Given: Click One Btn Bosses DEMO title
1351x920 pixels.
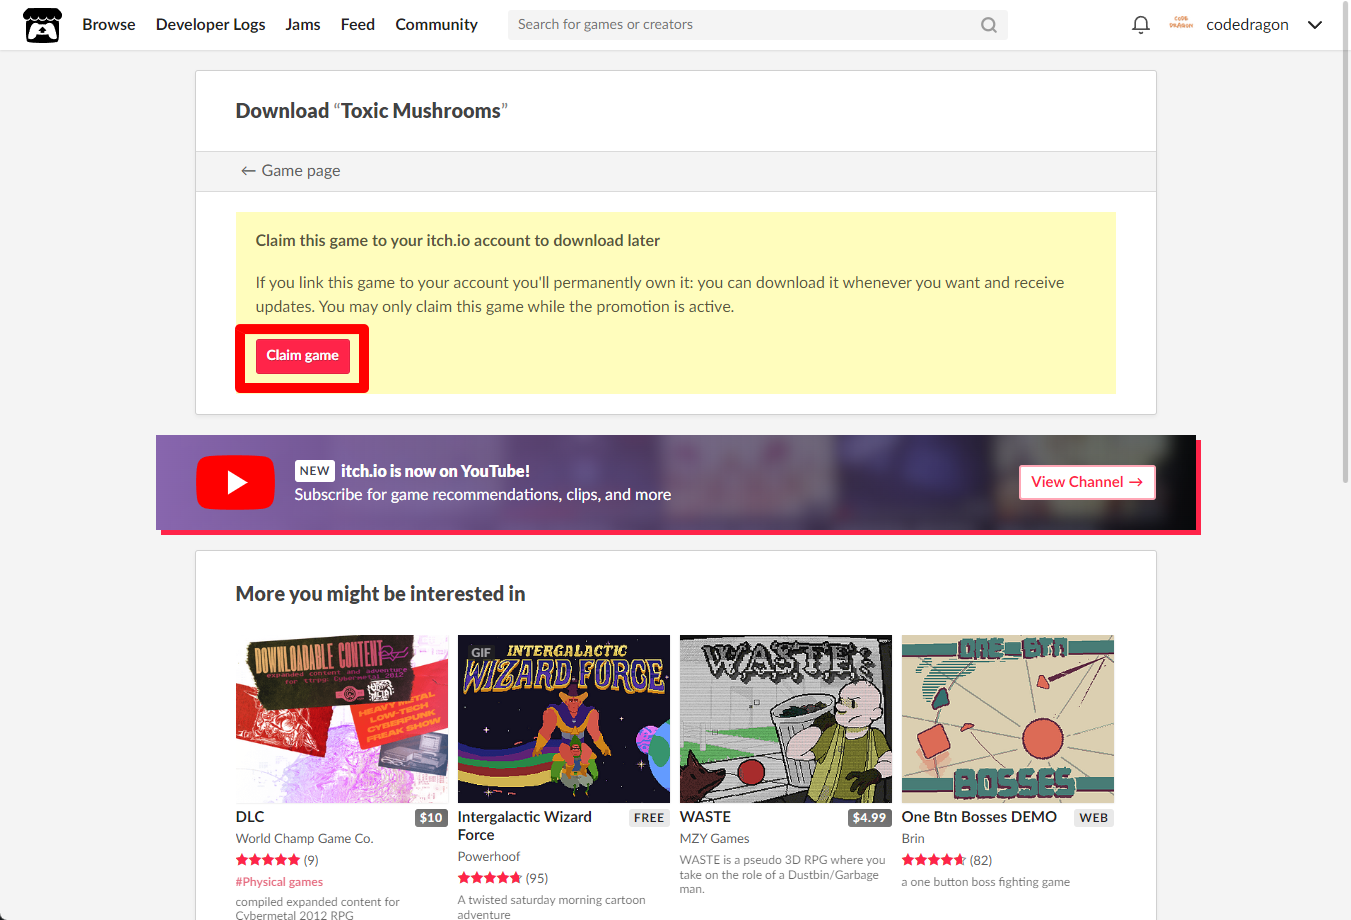Looking at the screenshot, I should (979, 817).
